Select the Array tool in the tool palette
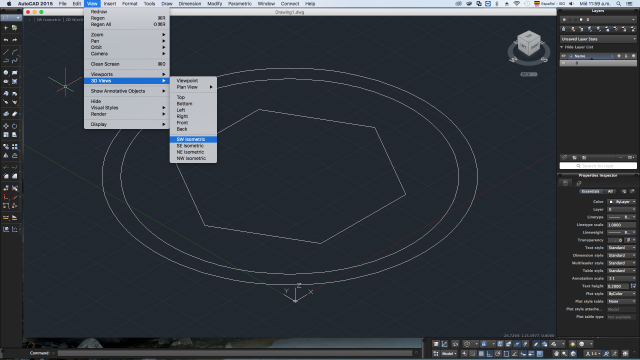 [15, 146]
